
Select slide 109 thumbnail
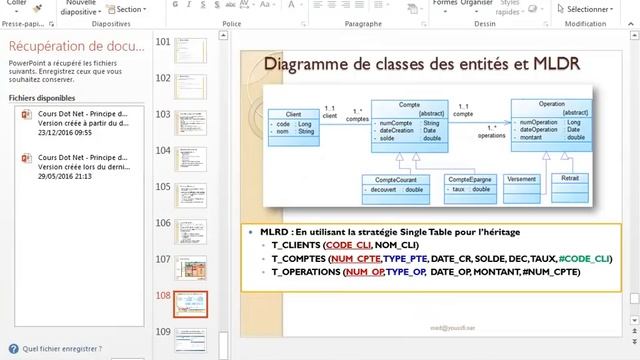[x=191, y=340]
